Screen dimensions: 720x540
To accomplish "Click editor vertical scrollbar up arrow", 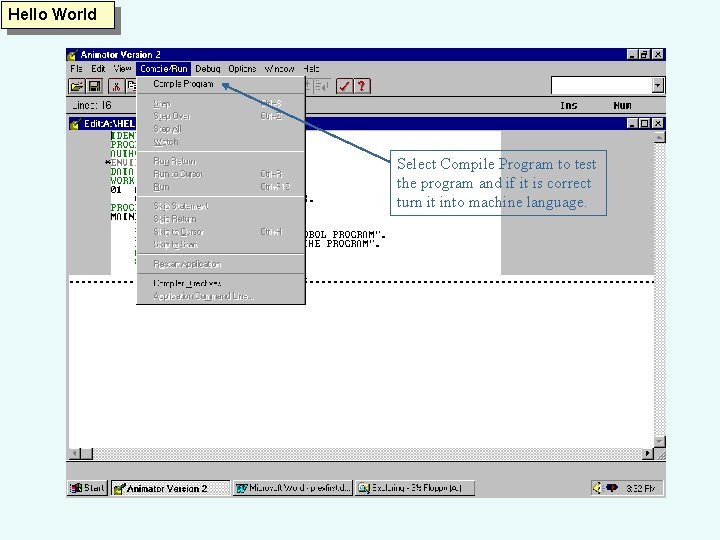I will coord(659,137).
